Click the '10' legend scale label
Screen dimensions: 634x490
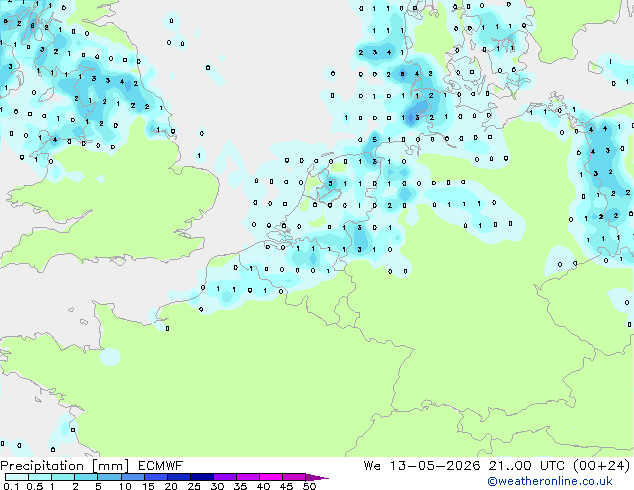coord(125,486)
